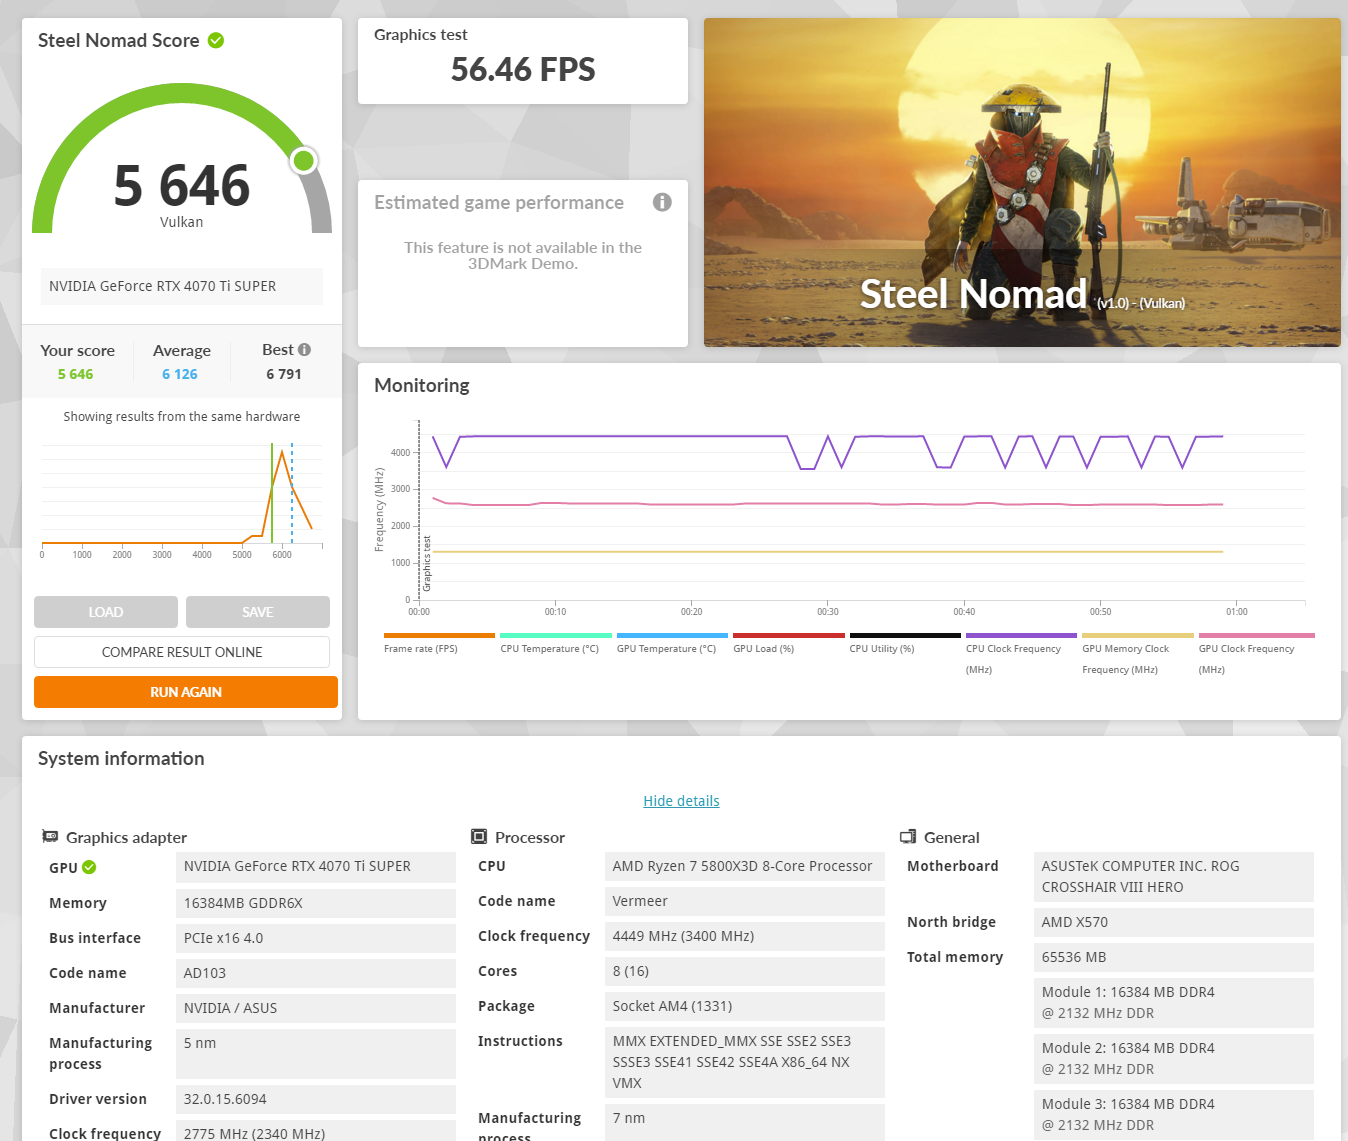Click the Instructions value listing MMX SSE
The width and height of the screenshot is (1348, 1141).
pyautogui.click(x=745, y=1062)
